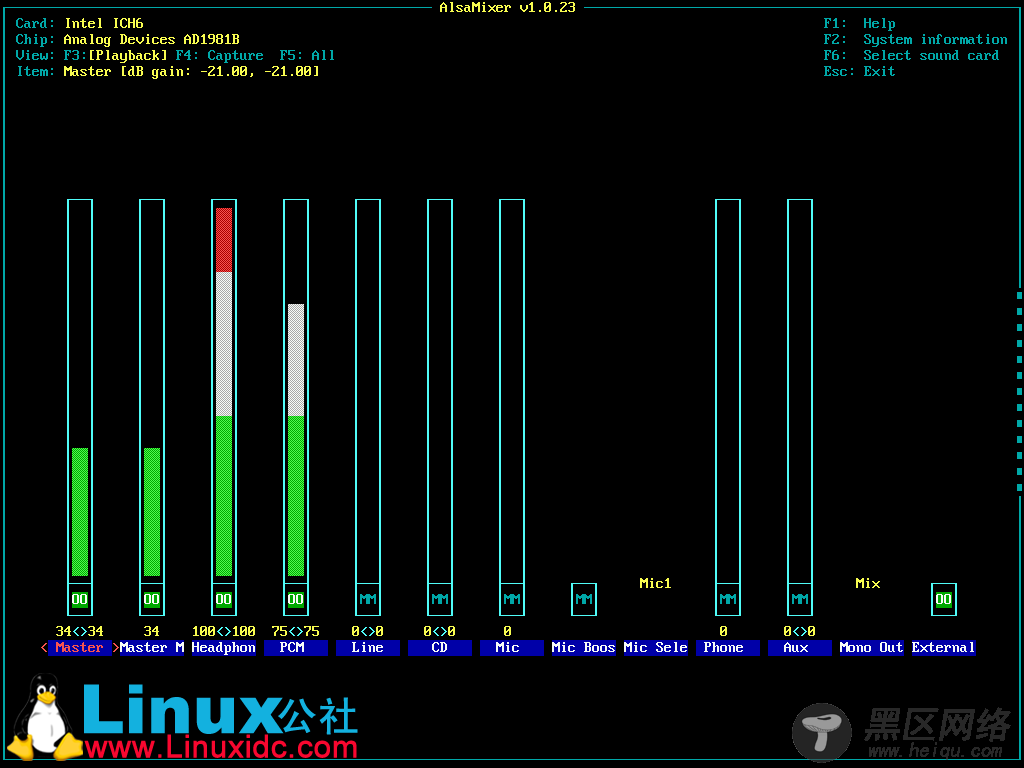
Task: Click the Aux volume bar
Action: (x=800, y=391)
